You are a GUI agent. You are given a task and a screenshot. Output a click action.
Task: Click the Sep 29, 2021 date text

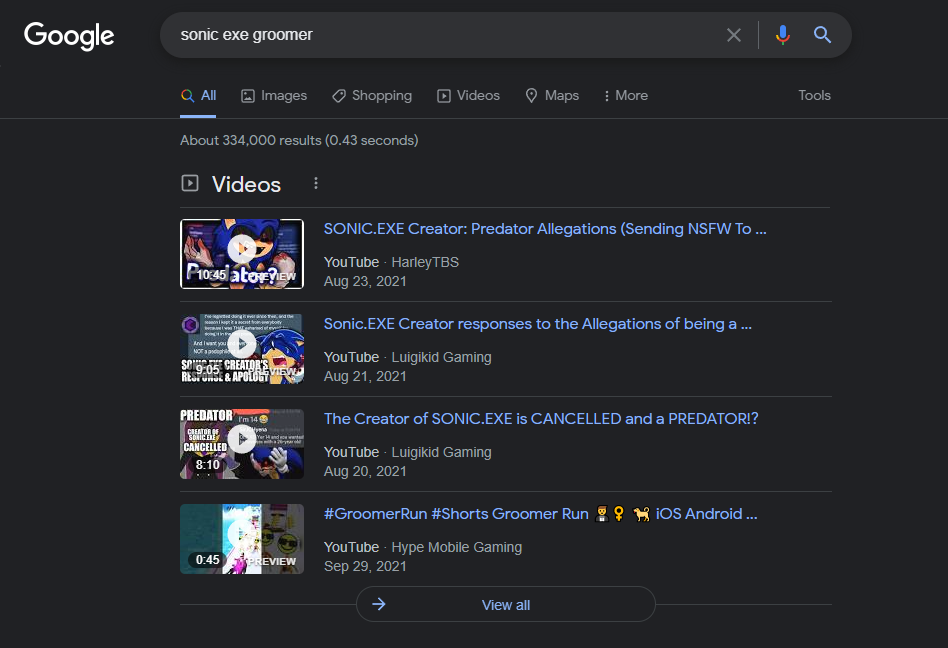pyautogui.click(x=365, y=566)
